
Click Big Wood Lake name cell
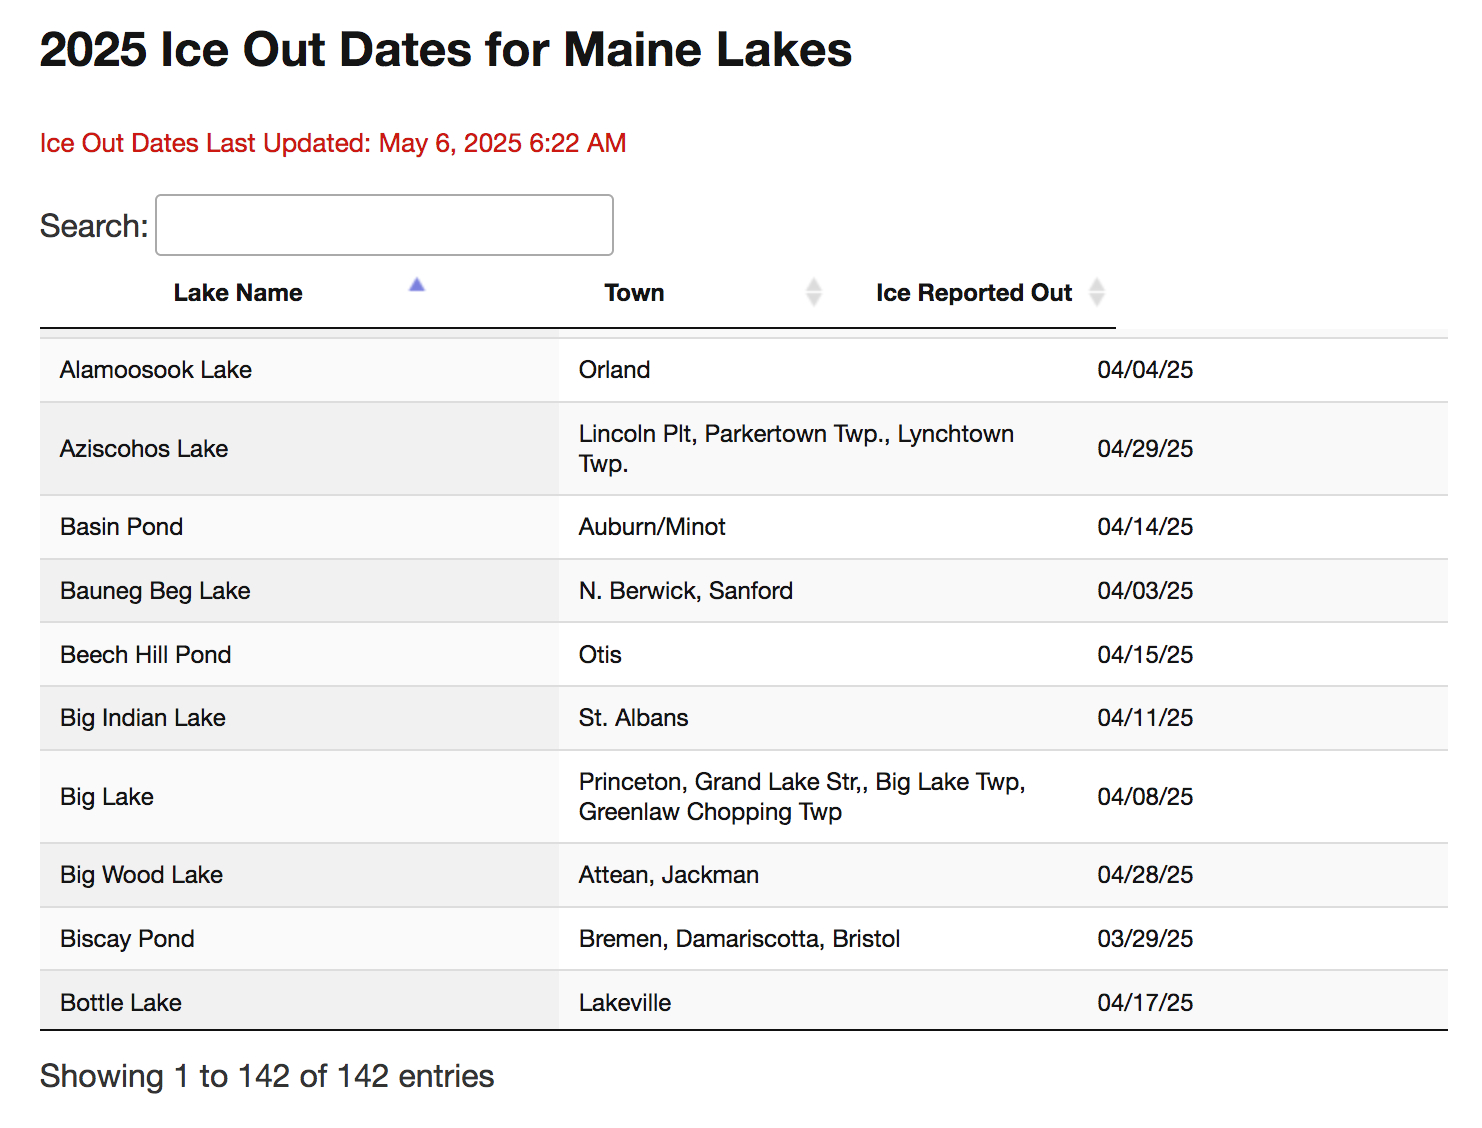pyautogui.click(x=141, y=875)
